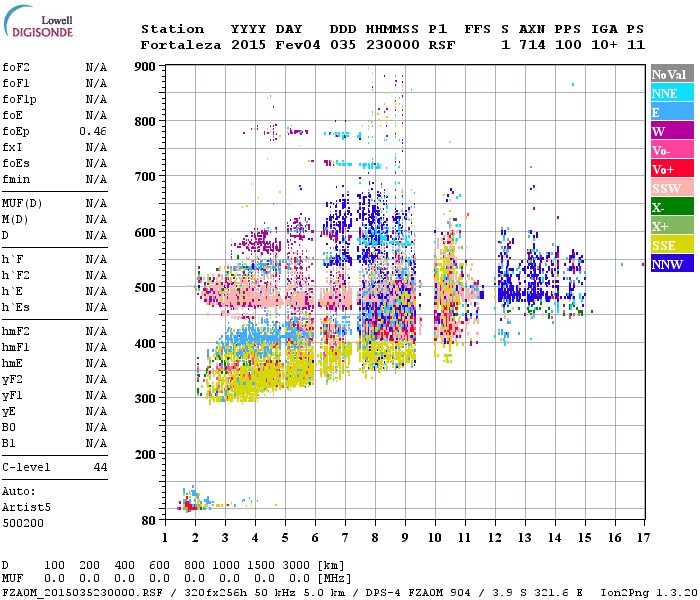Image resolution: width=700 pixels, height=600 pixels.
Task: Click the time value 230000
Action: (392, 45)
